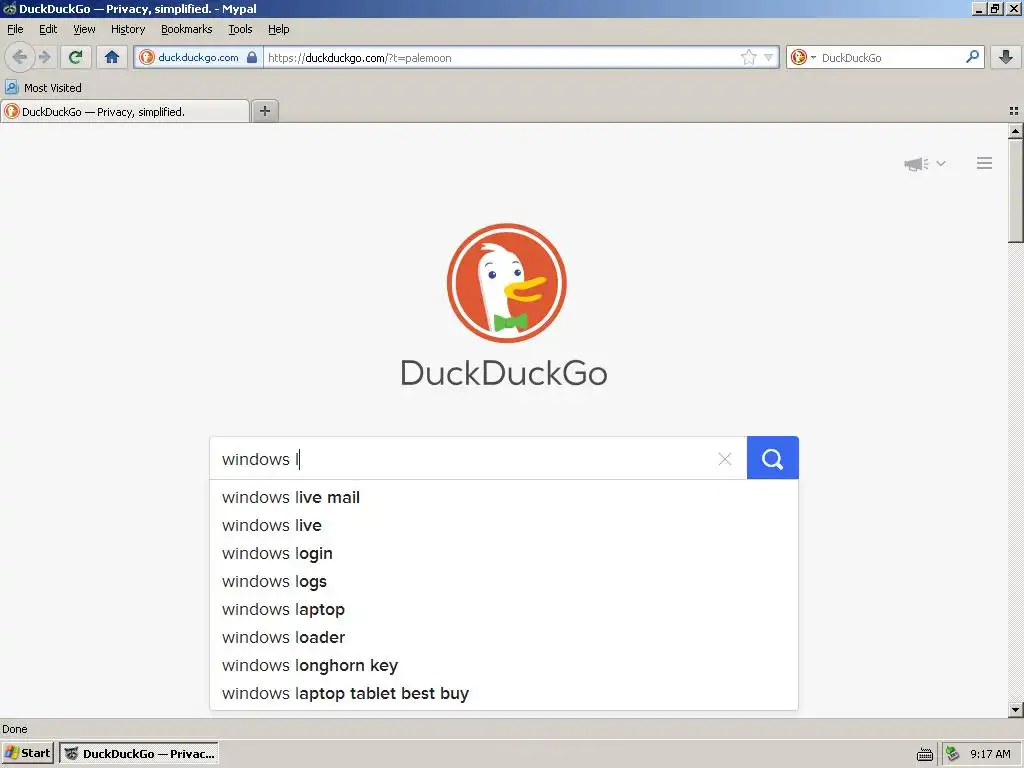Open the View menu
Screen dimensions: 1024x768
click(x=84, y=29)
